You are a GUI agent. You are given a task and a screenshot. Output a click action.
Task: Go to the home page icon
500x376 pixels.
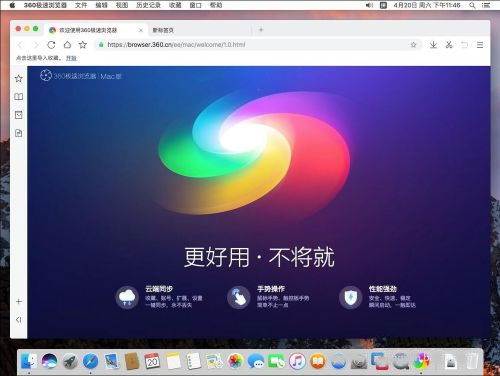point(67,45)
